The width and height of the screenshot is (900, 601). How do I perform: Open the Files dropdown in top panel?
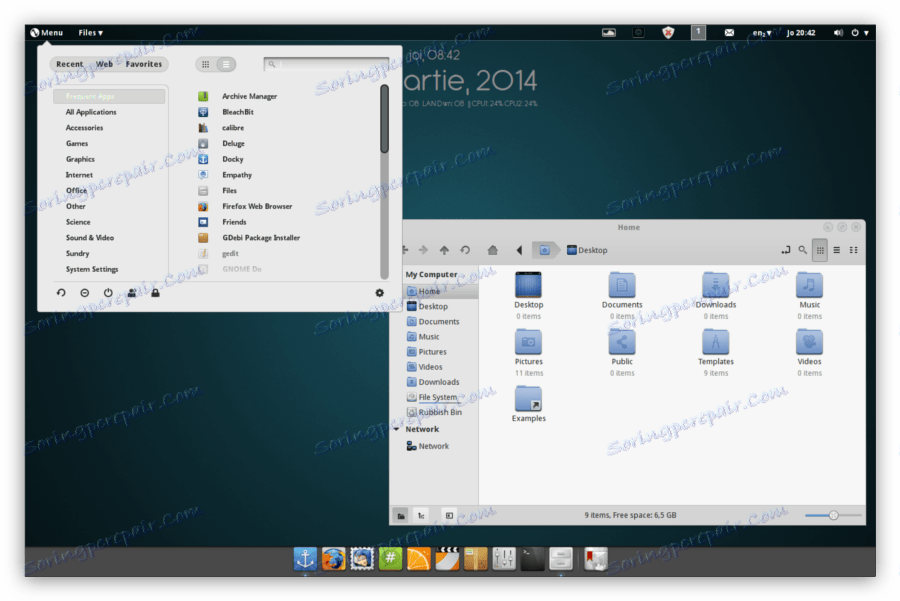91,33
